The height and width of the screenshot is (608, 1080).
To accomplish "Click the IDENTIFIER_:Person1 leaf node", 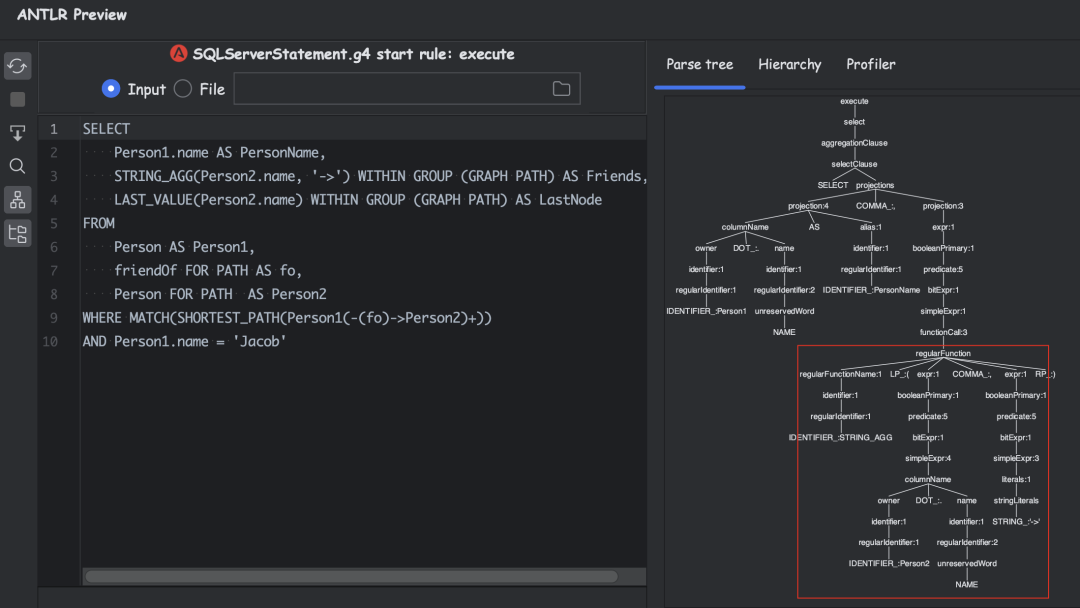I will tap(706, 311).
